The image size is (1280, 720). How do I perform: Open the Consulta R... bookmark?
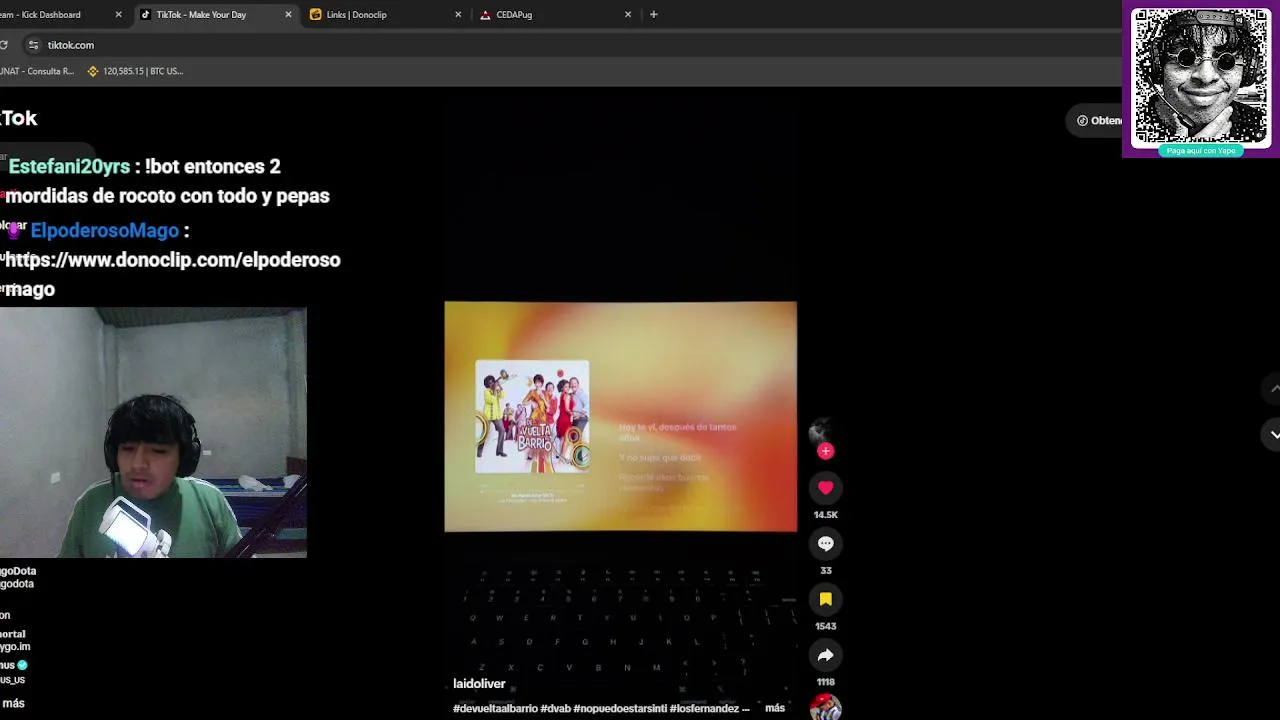(x=37, y=71)
